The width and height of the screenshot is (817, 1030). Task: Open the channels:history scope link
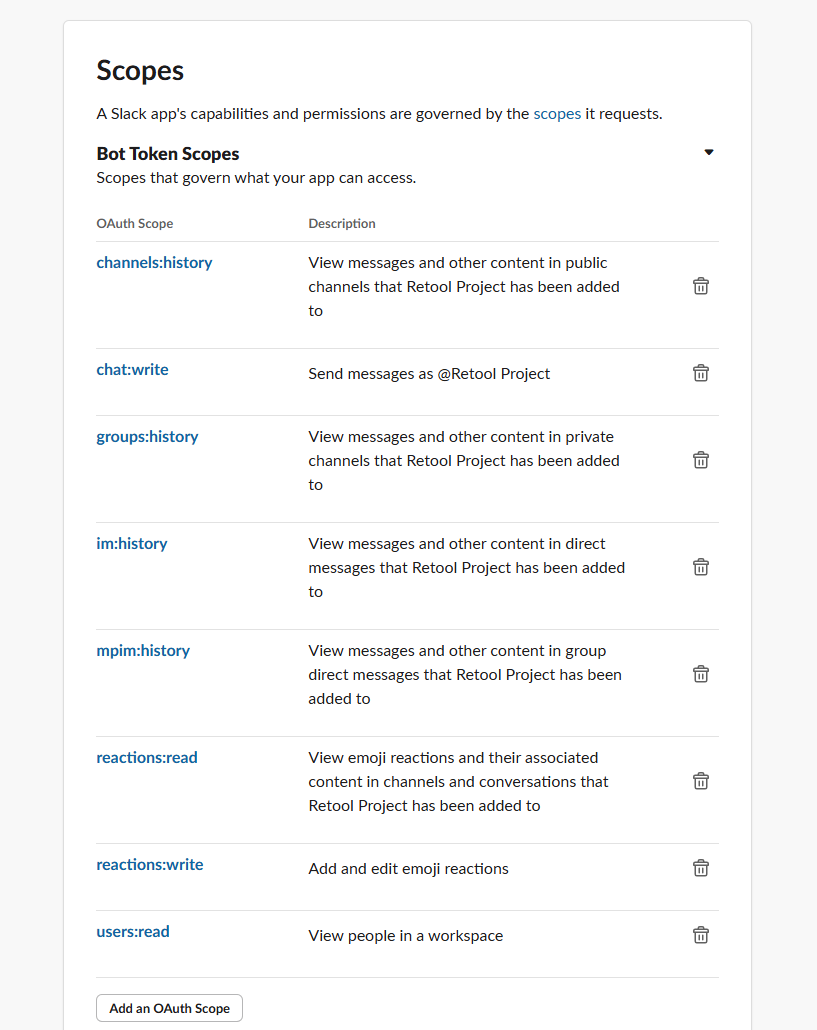pos(154,263)
